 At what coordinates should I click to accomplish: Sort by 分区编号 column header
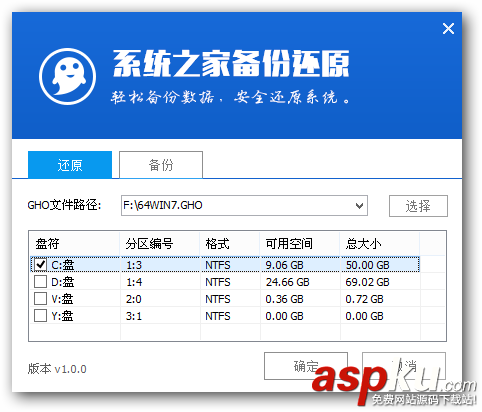pyautogui.click(x=160, y=244)
